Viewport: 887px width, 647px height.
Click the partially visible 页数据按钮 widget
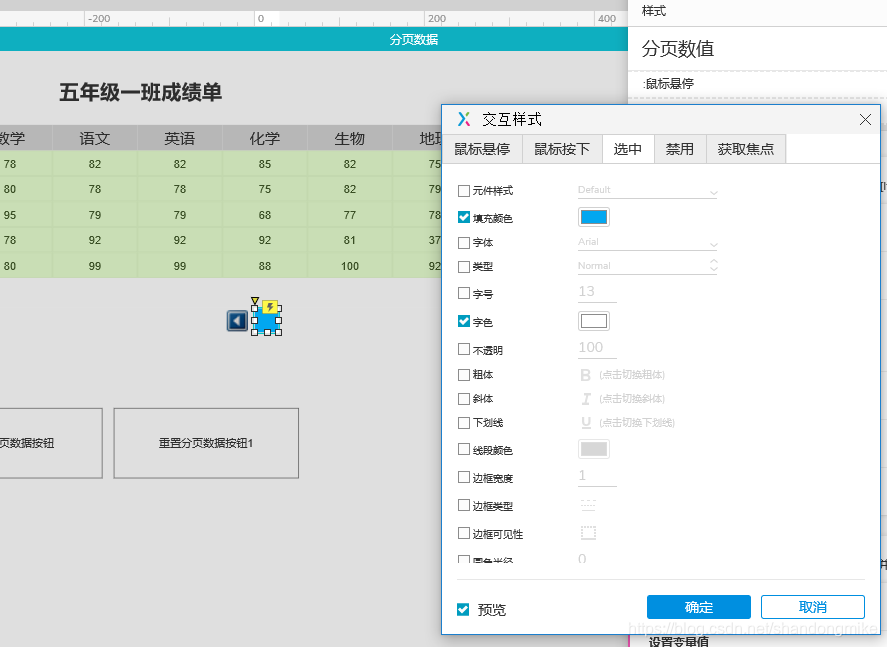tap(51, 443)
